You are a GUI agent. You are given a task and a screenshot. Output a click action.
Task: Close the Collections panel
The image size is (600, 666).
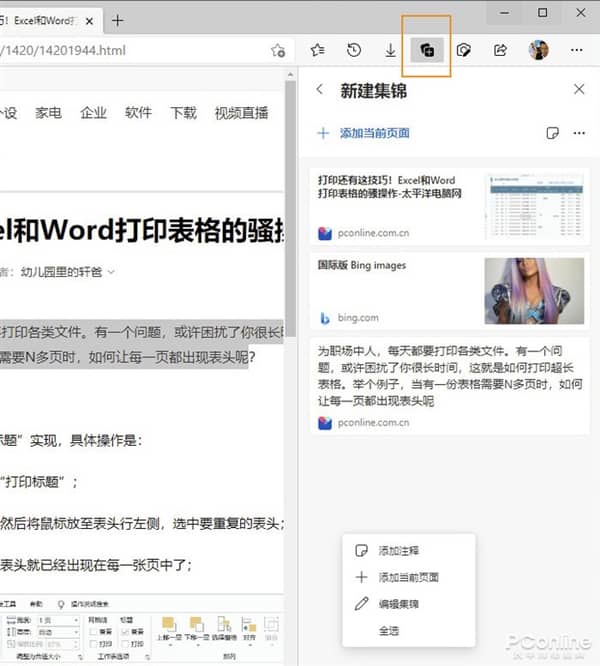pyautogui.click(x=578, y=90)
